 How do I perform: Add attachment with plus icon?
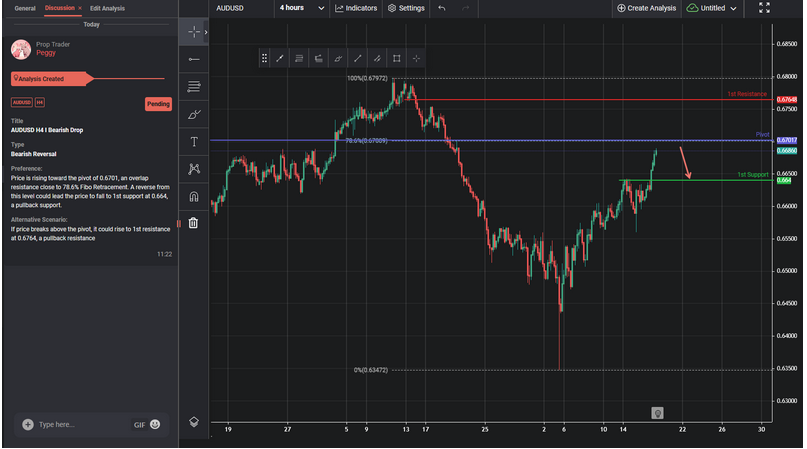click(28, 425)
